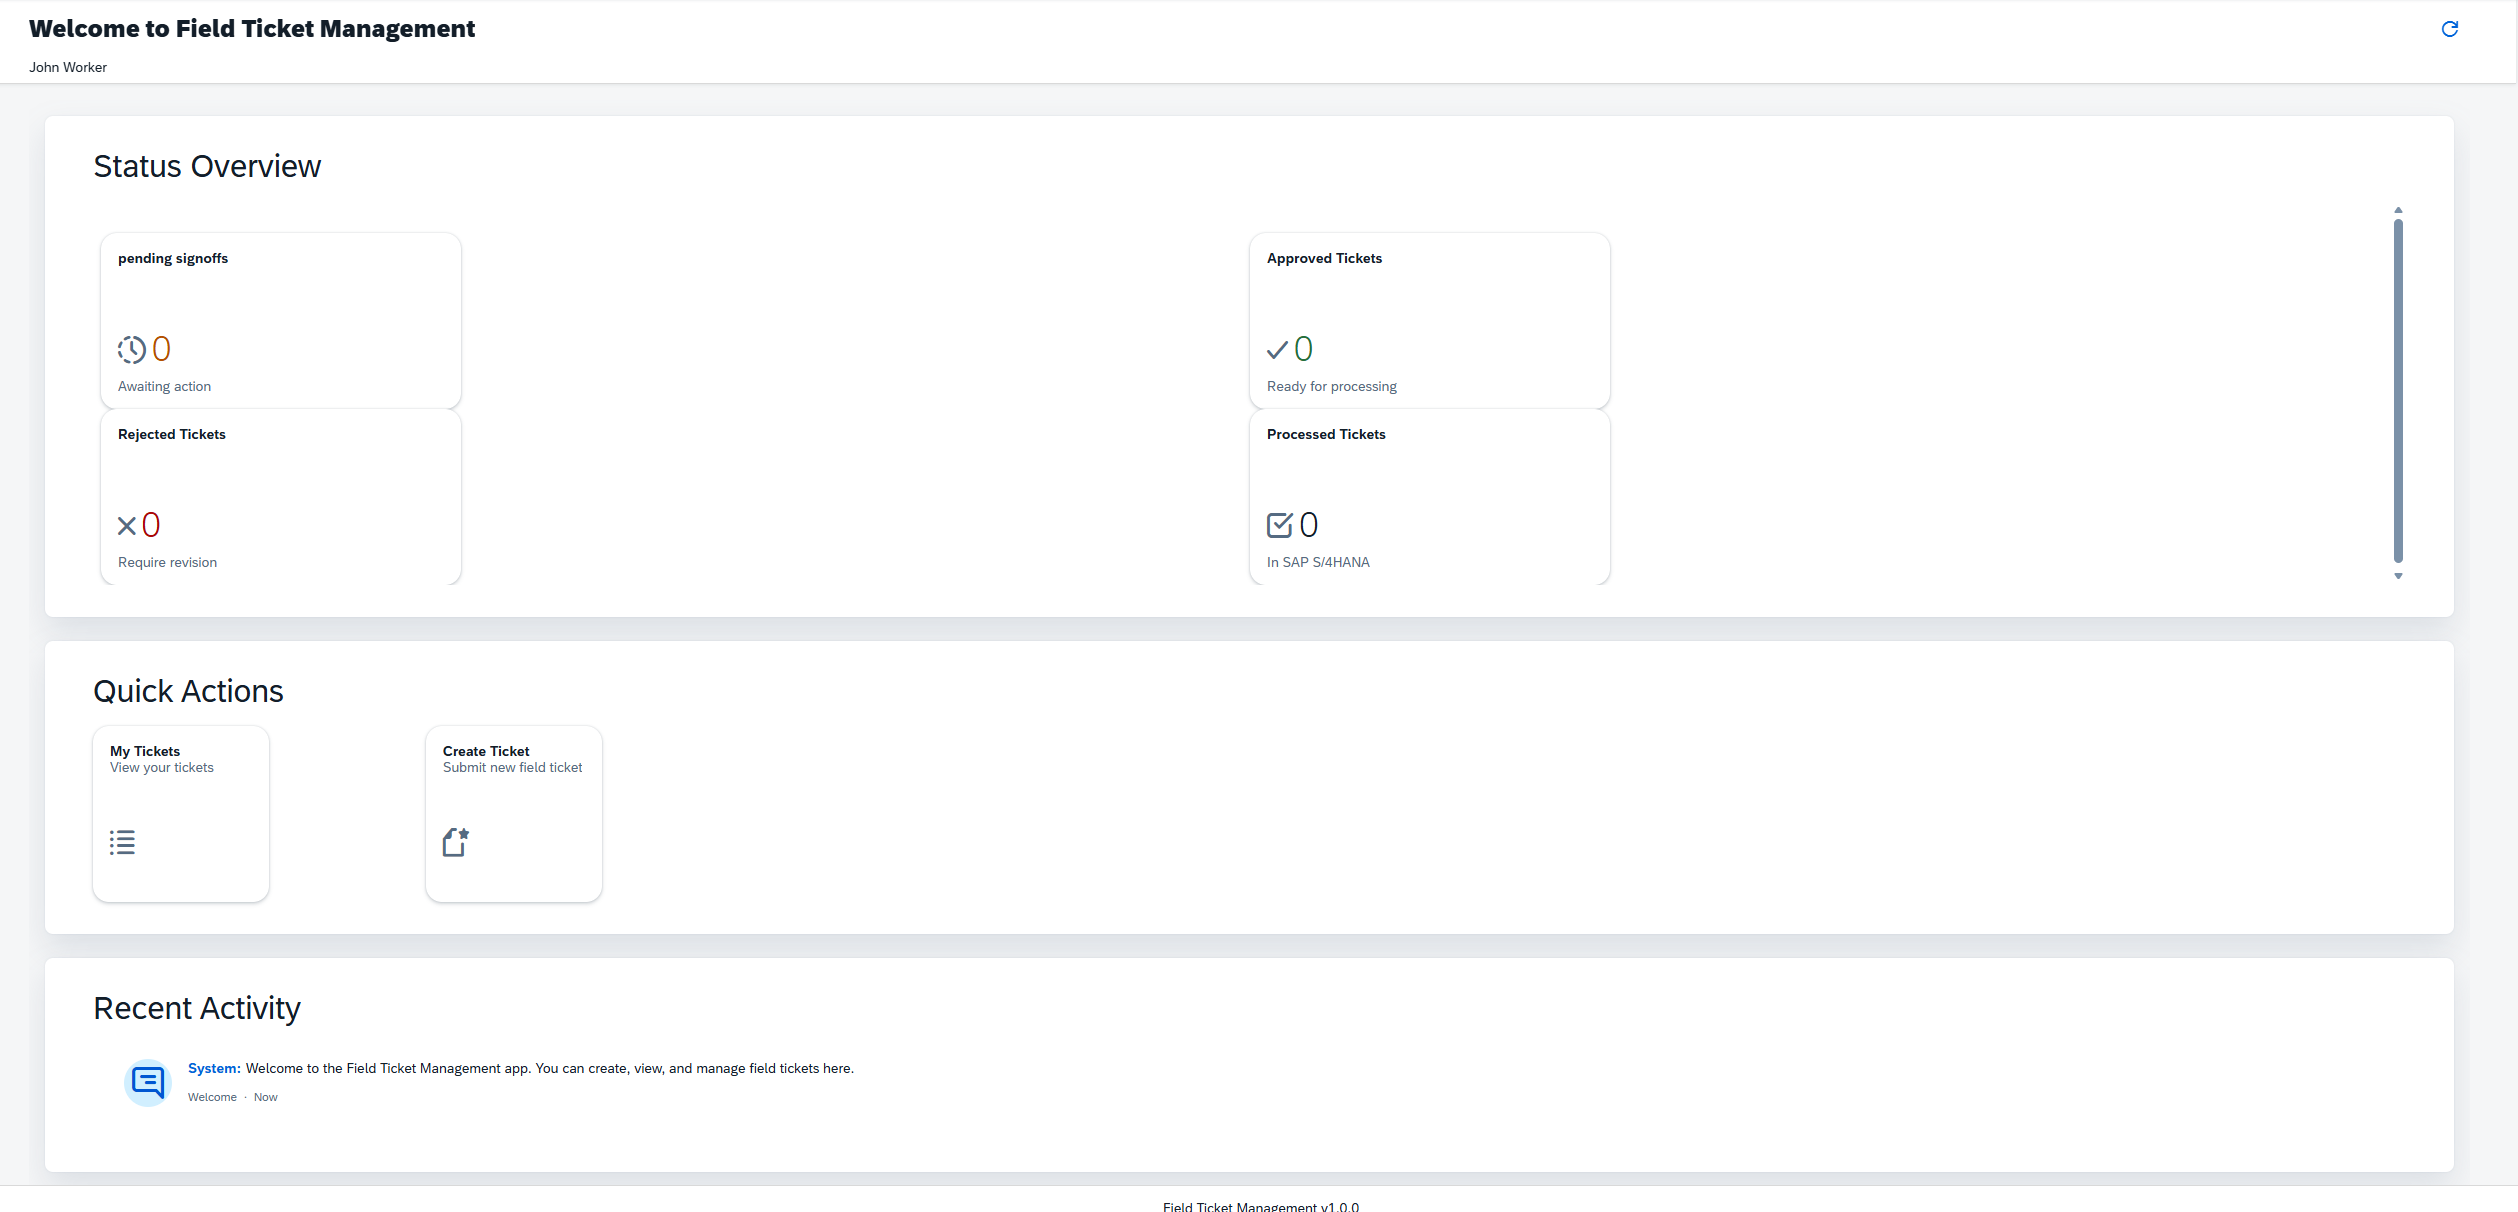Viewport: 2518px width, 1212px height.
Task: Open the Rejected Tickets tile
Action: pos(280,485)
